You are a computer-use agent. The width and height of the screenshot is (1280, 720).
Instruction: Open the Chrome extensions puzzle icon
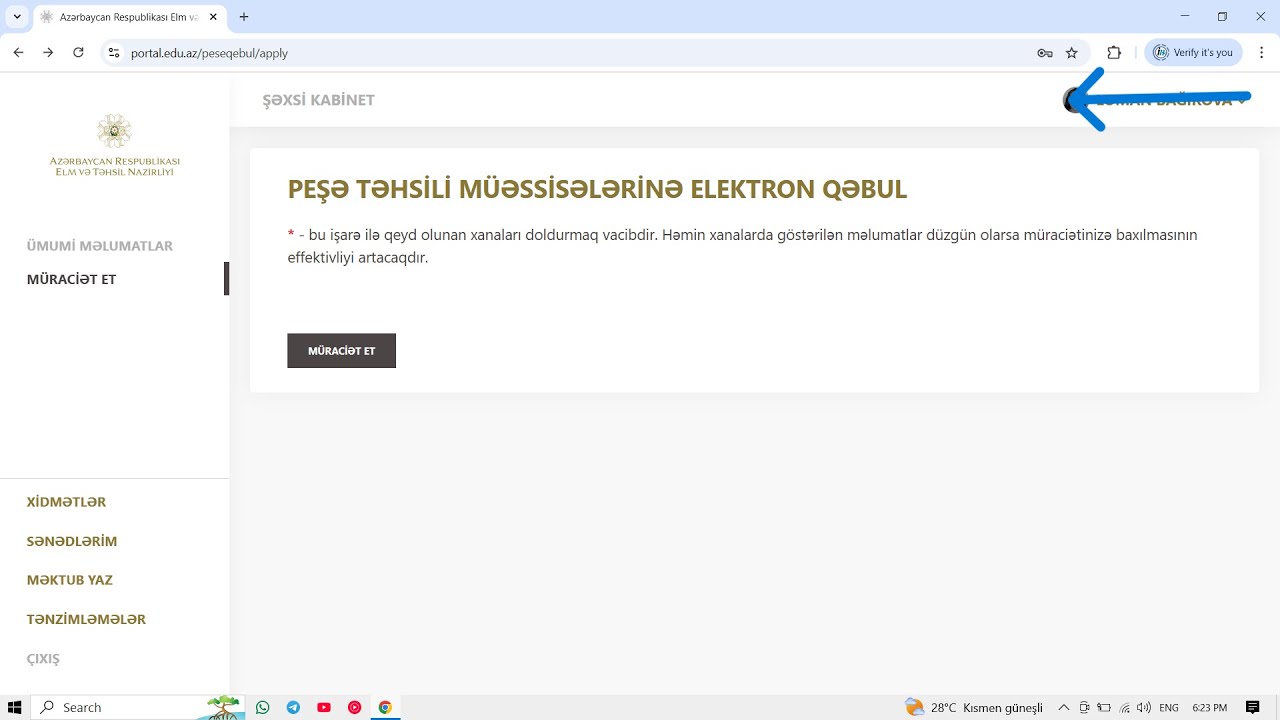pos(1114,53)
